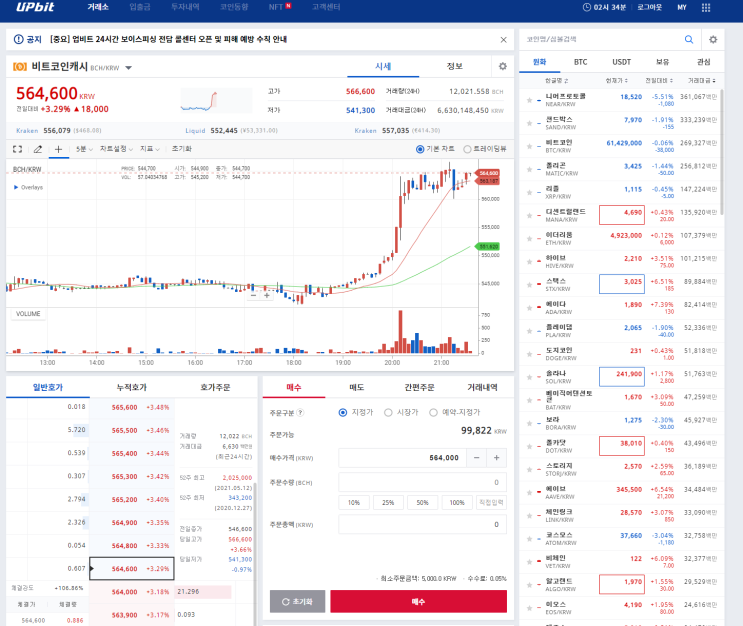
Task: Click order type help question icon
Action: point(300,413)
